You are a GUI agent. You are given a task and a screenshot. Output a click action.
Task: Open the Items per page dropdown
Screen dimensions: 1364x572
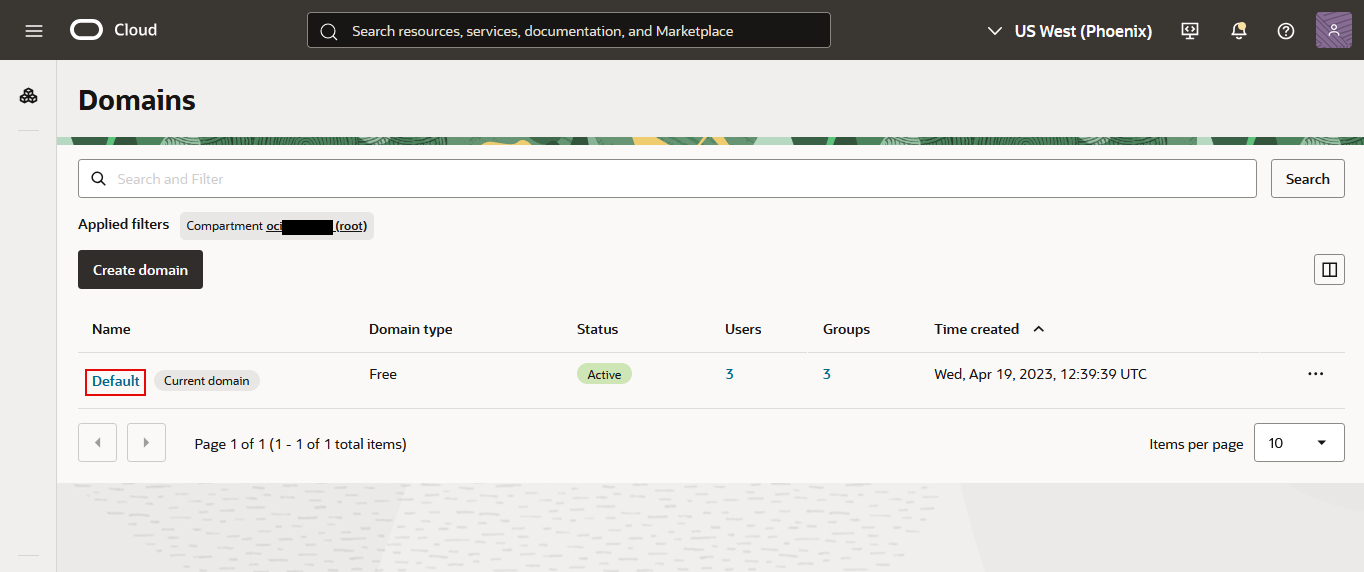point(1298,443)
